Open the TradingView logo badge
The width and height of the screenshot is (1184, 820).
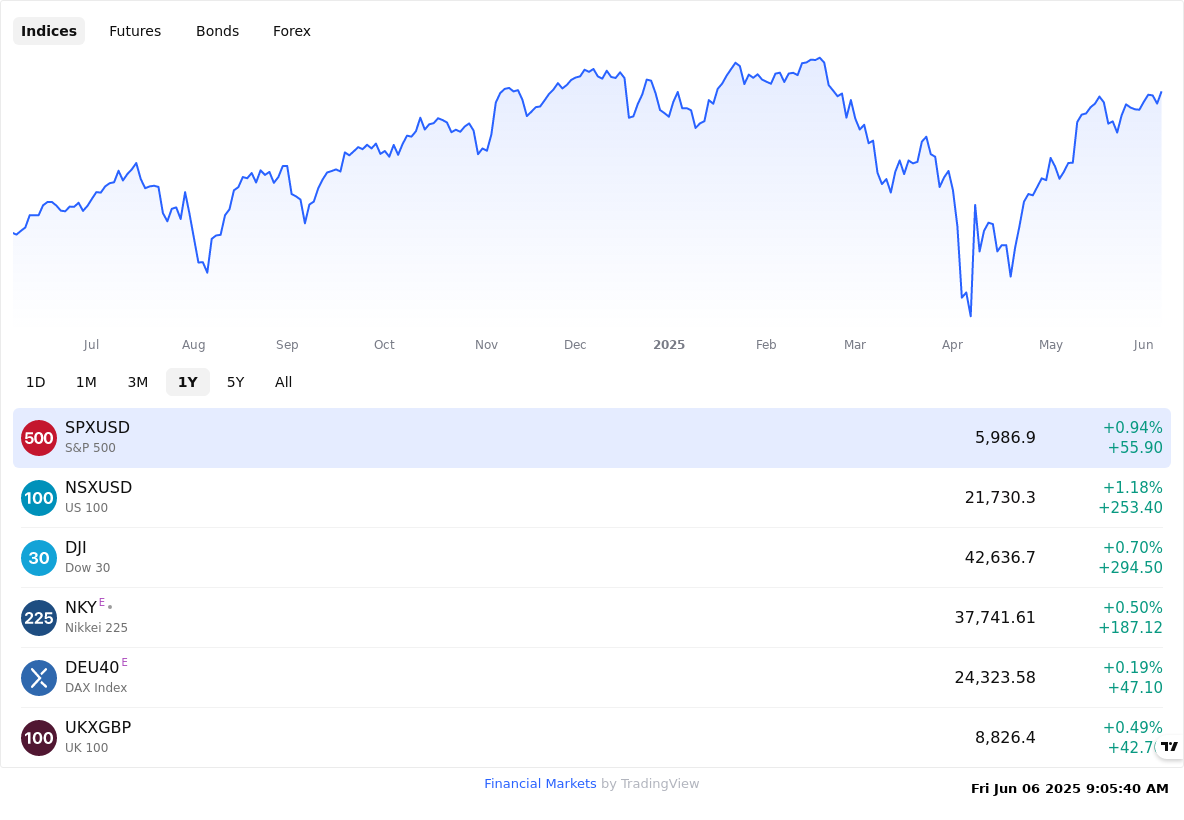click(x=1170, y=747)
